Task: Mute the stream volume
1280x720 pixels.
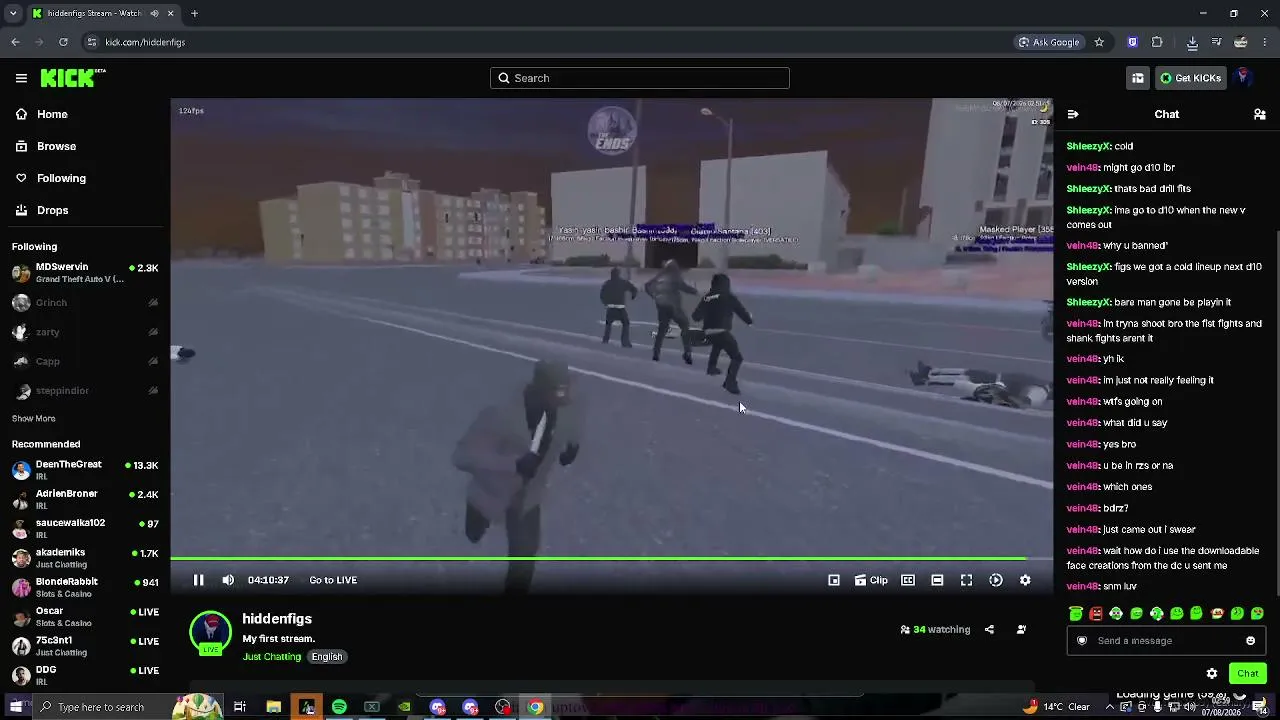Action: pyautogui.click(x=228, y=580)
